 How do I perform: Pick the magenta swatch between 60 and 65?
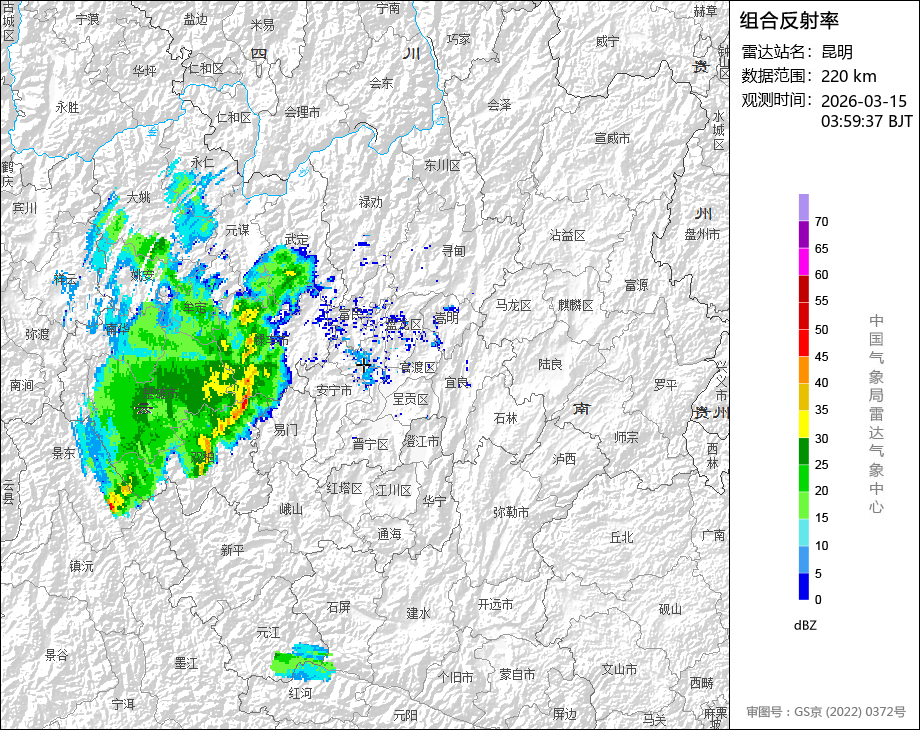click(804, 261)
